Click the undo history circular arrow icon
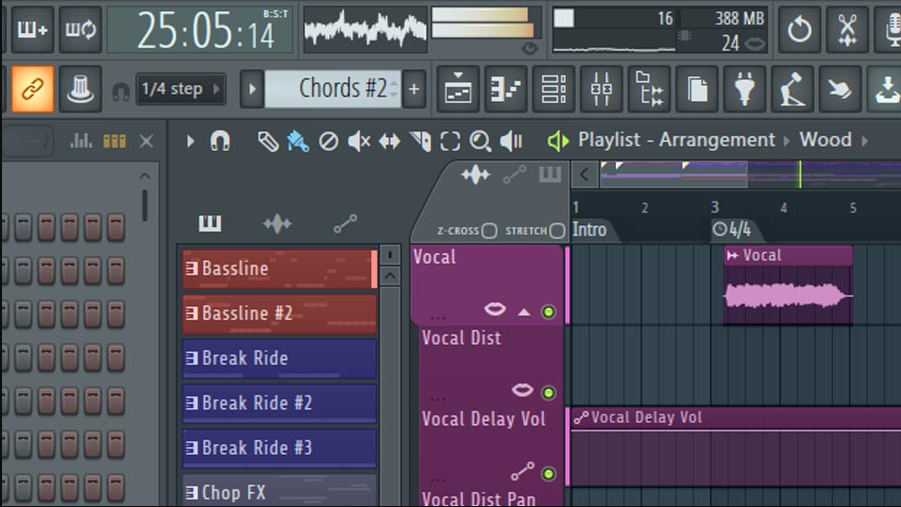 799,29
